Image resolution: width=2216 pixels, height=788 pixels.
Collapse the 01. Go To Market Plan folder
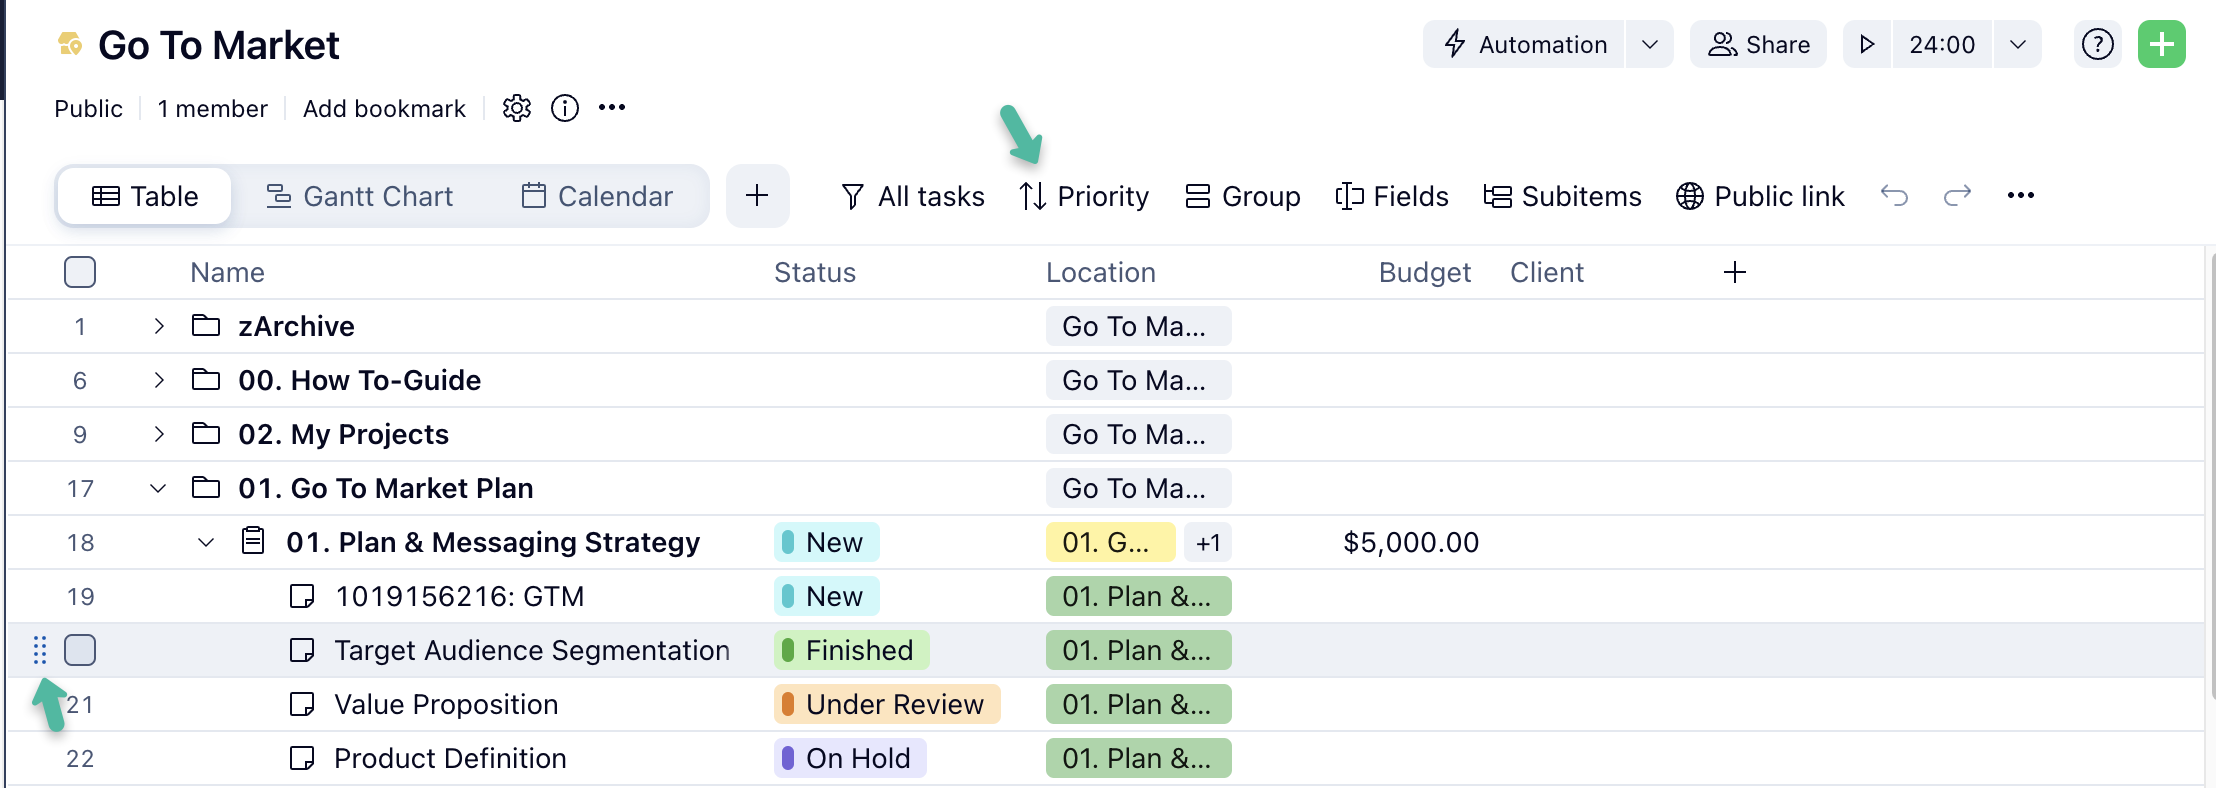pos(158,488)
